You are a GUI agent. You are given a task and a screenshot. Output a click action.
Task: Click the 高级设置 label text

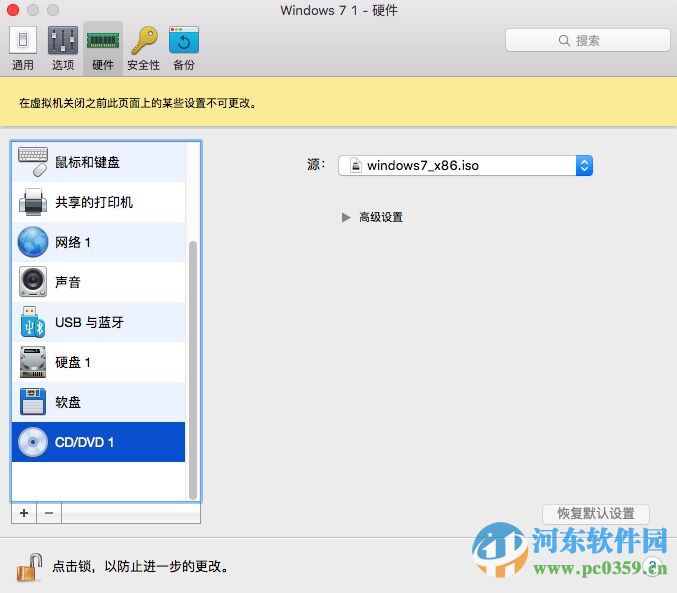381,217
